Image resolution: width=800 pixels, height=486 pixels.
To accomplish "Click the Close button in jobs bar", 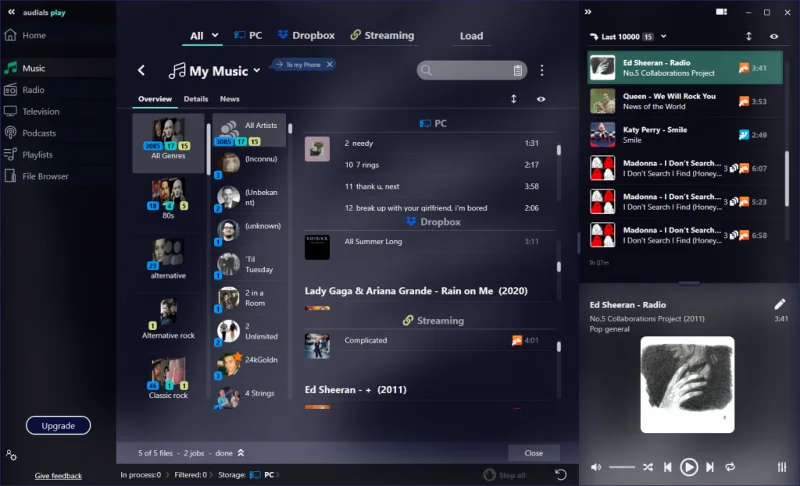I will coord(534,453).
